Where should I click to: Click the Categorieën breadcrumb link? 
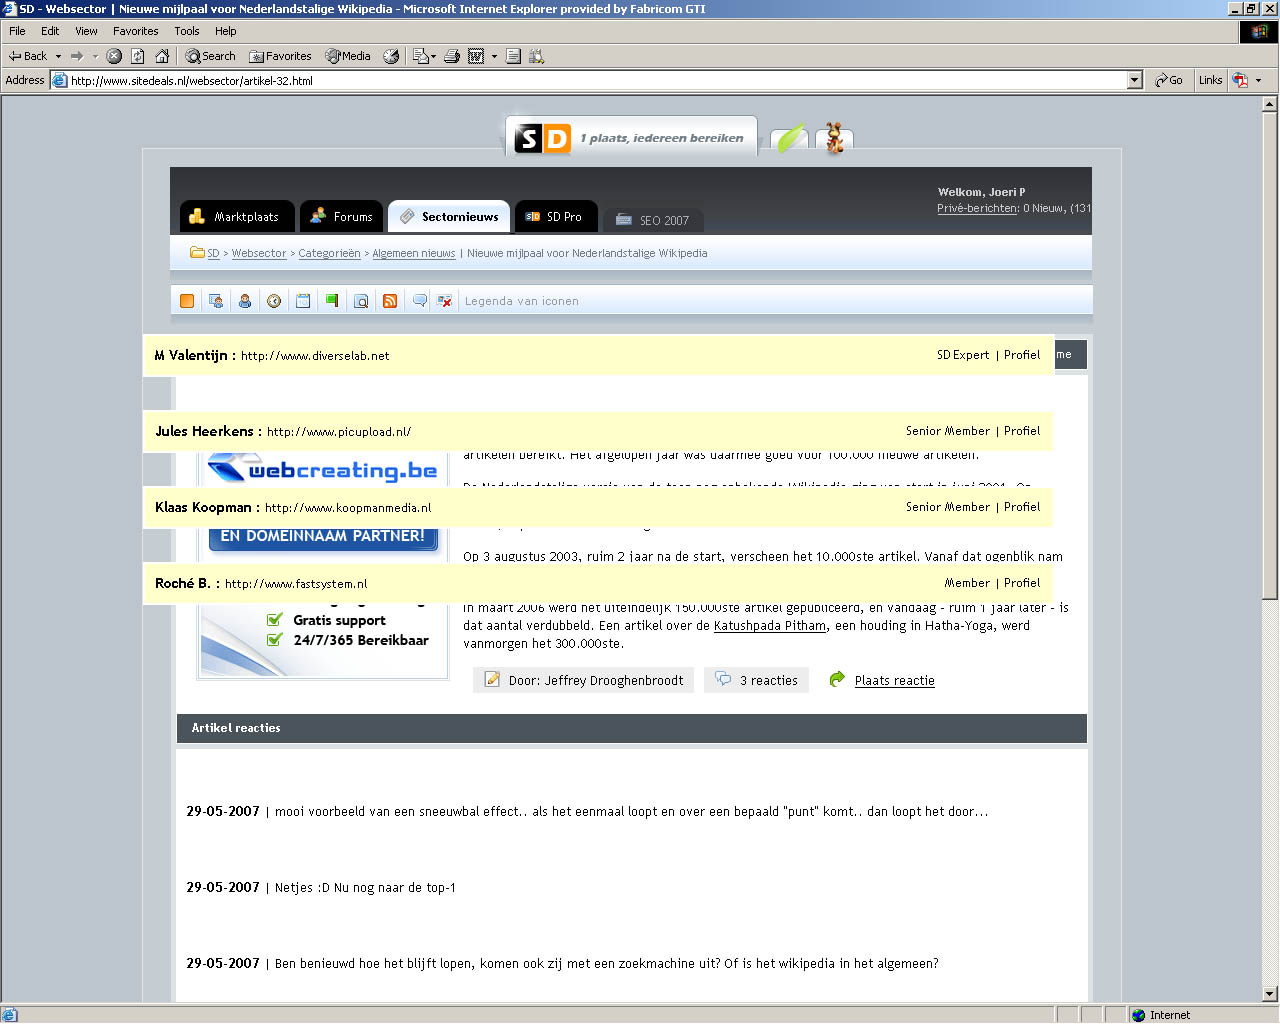329,253
